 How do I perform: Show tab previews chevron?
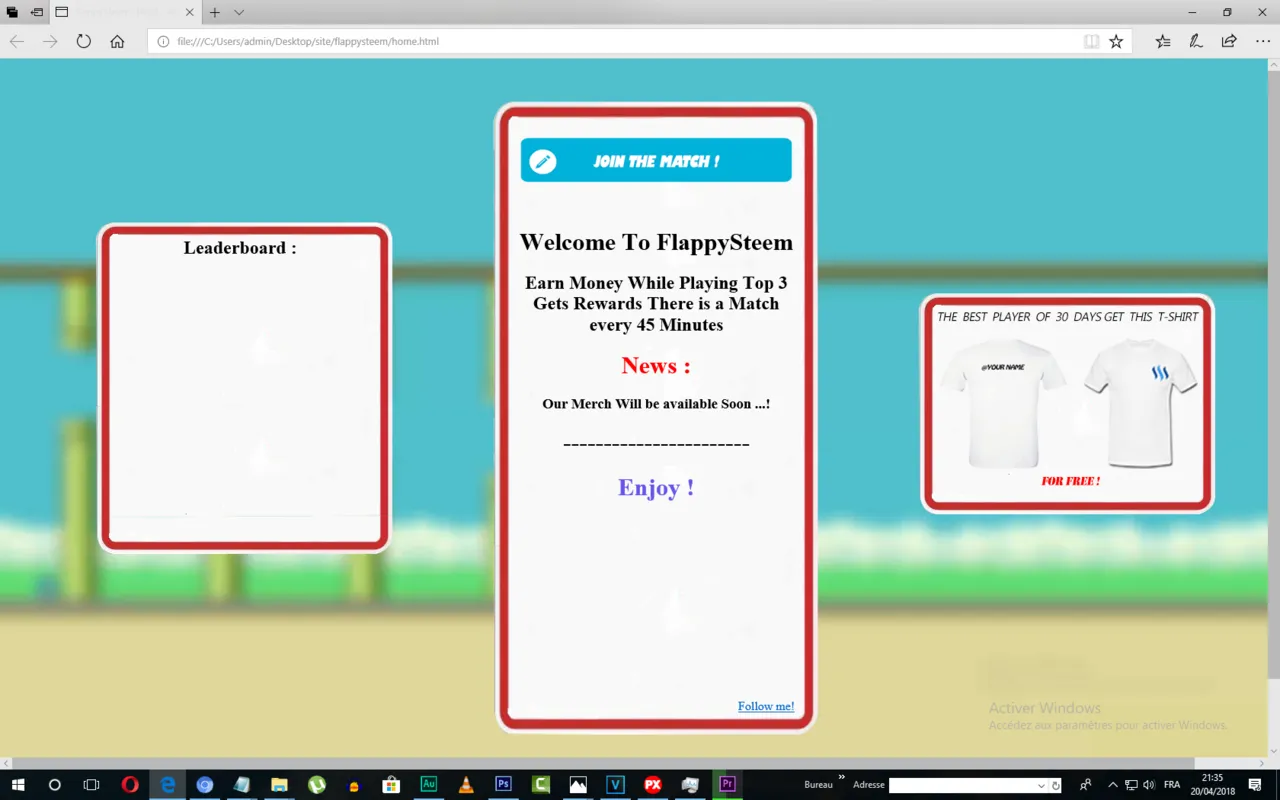point(239,13)
